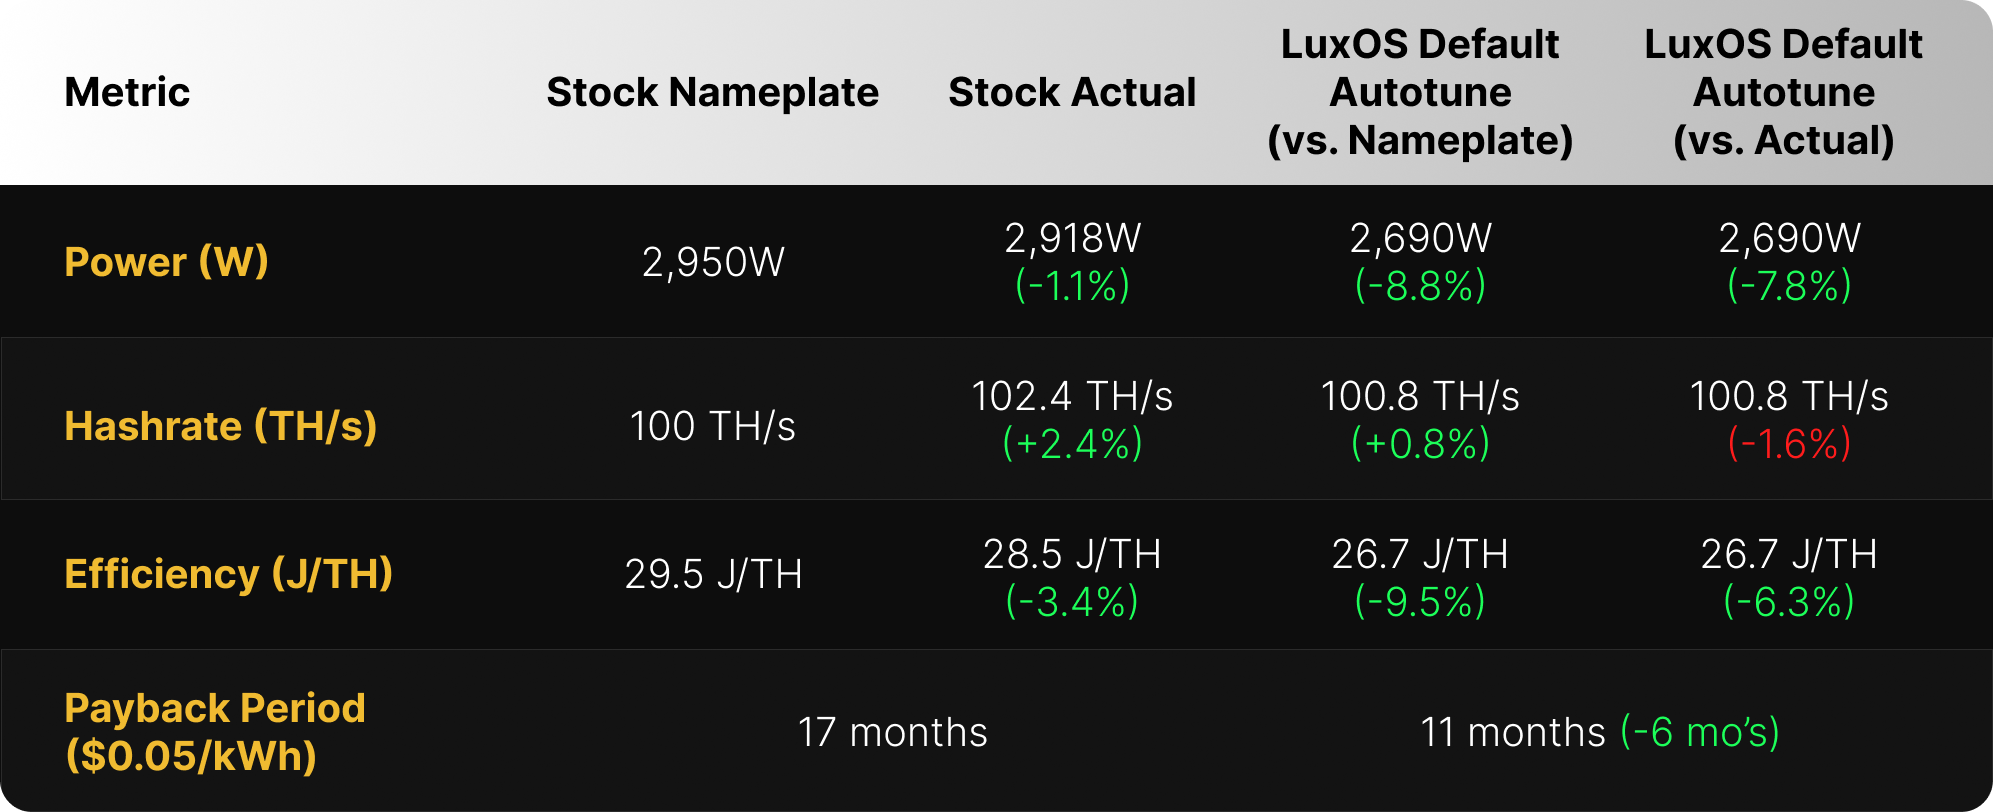Click the Stock Actual column header
The width and height of the screenshot is (1993, 812).
1072,92
